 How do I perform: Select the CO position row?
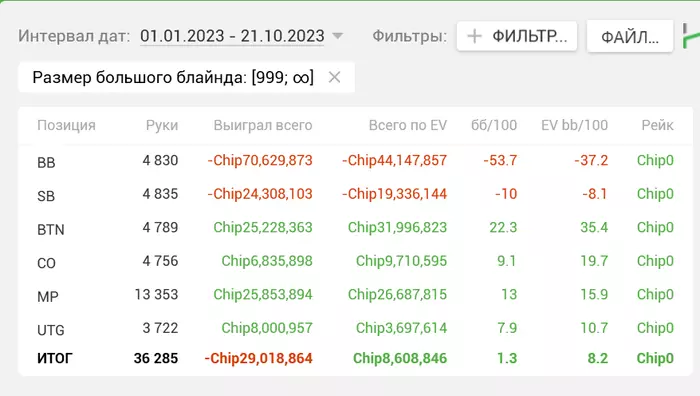(x=355, y=261)
